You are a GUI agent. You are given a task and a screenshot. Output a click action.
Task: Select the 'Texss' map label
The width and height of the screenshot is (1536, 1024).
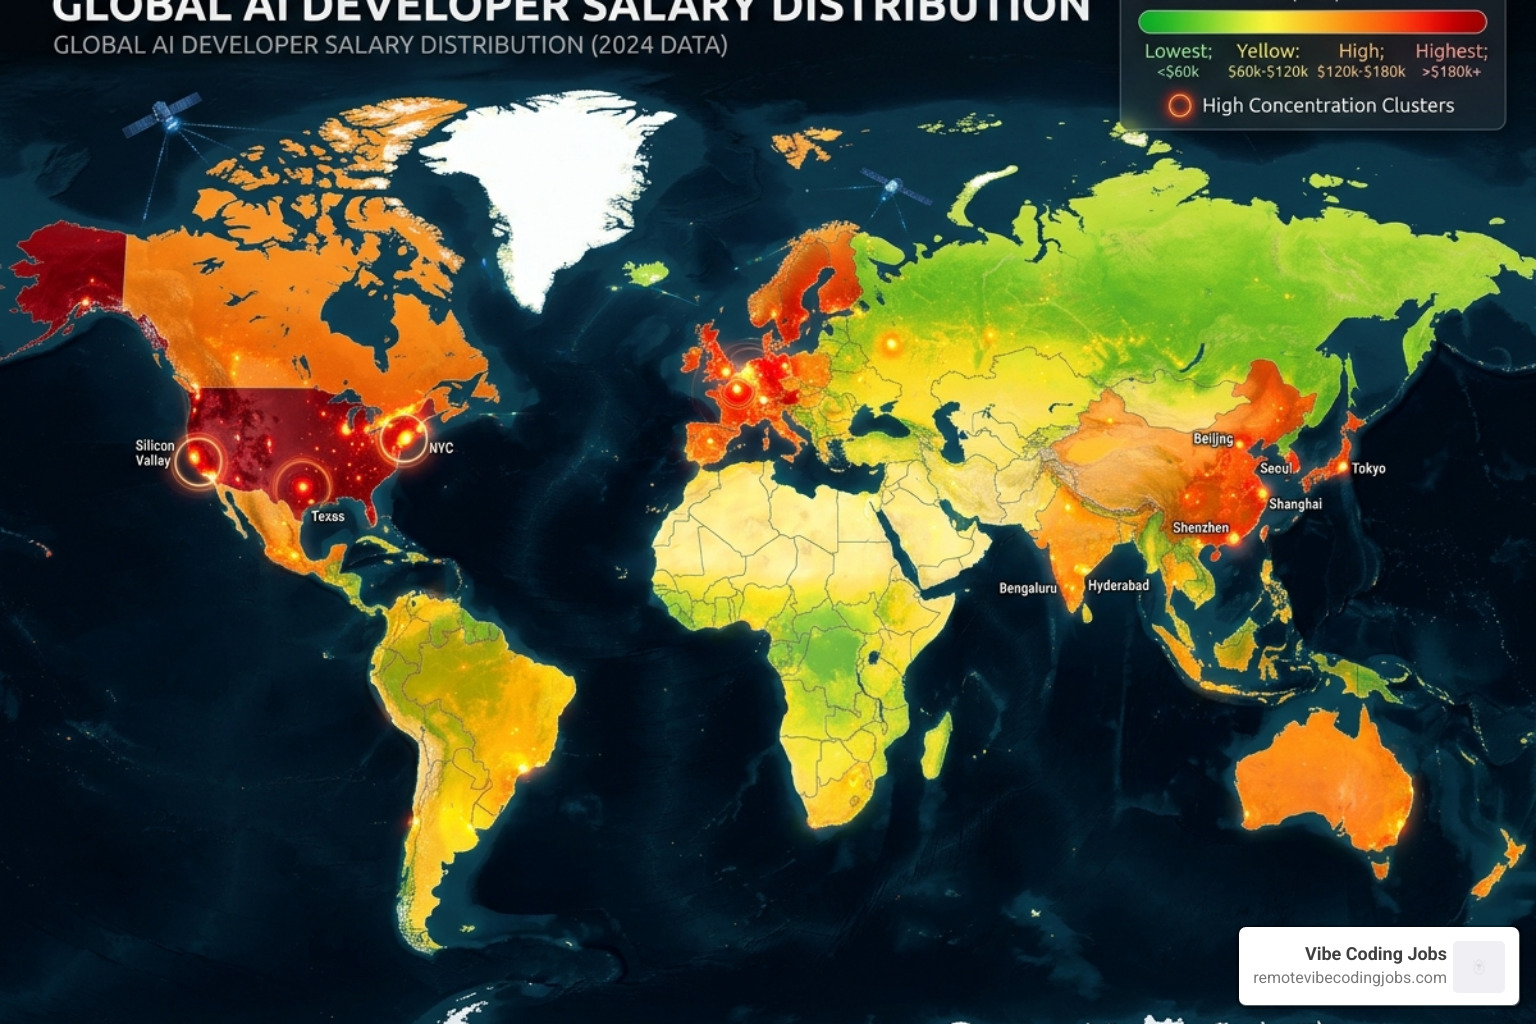point(328,516)
